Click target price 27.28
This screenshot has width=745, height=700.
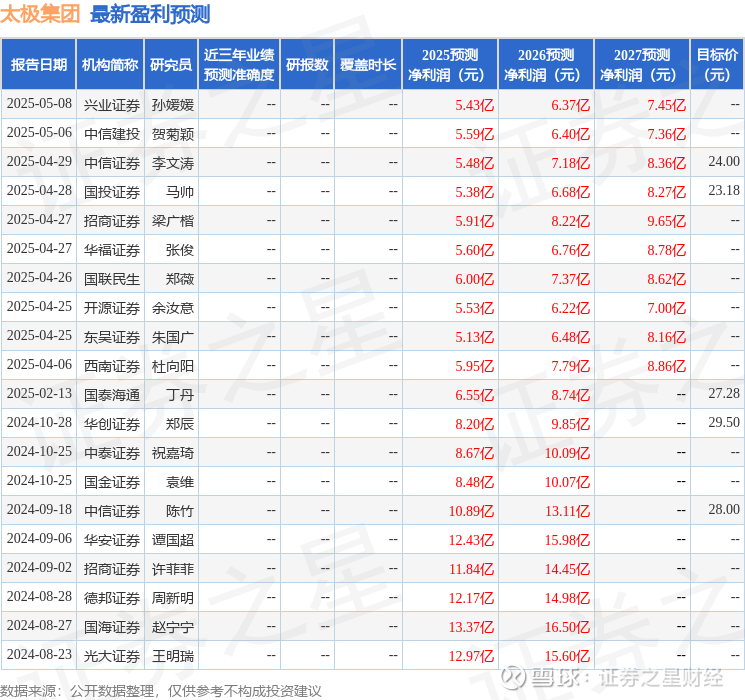point(724,393)
